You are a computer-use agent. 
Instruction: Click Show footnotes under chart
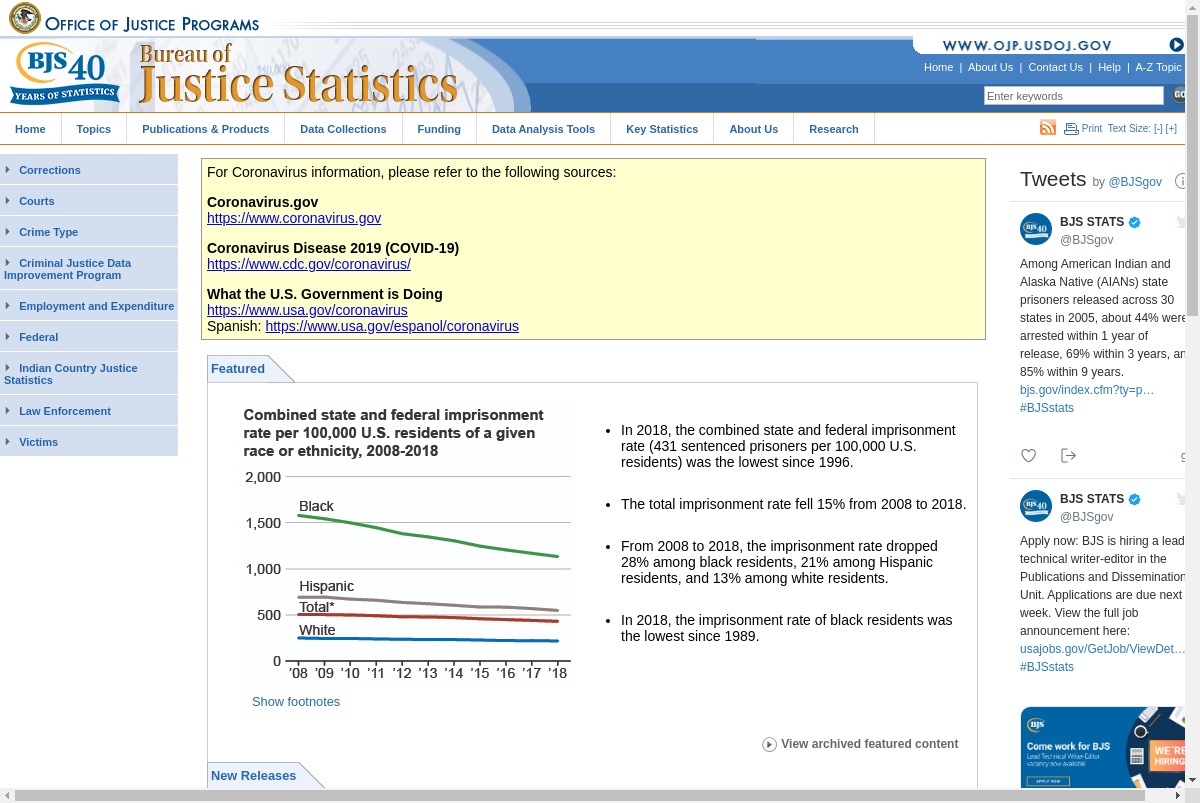coord(296,702)
